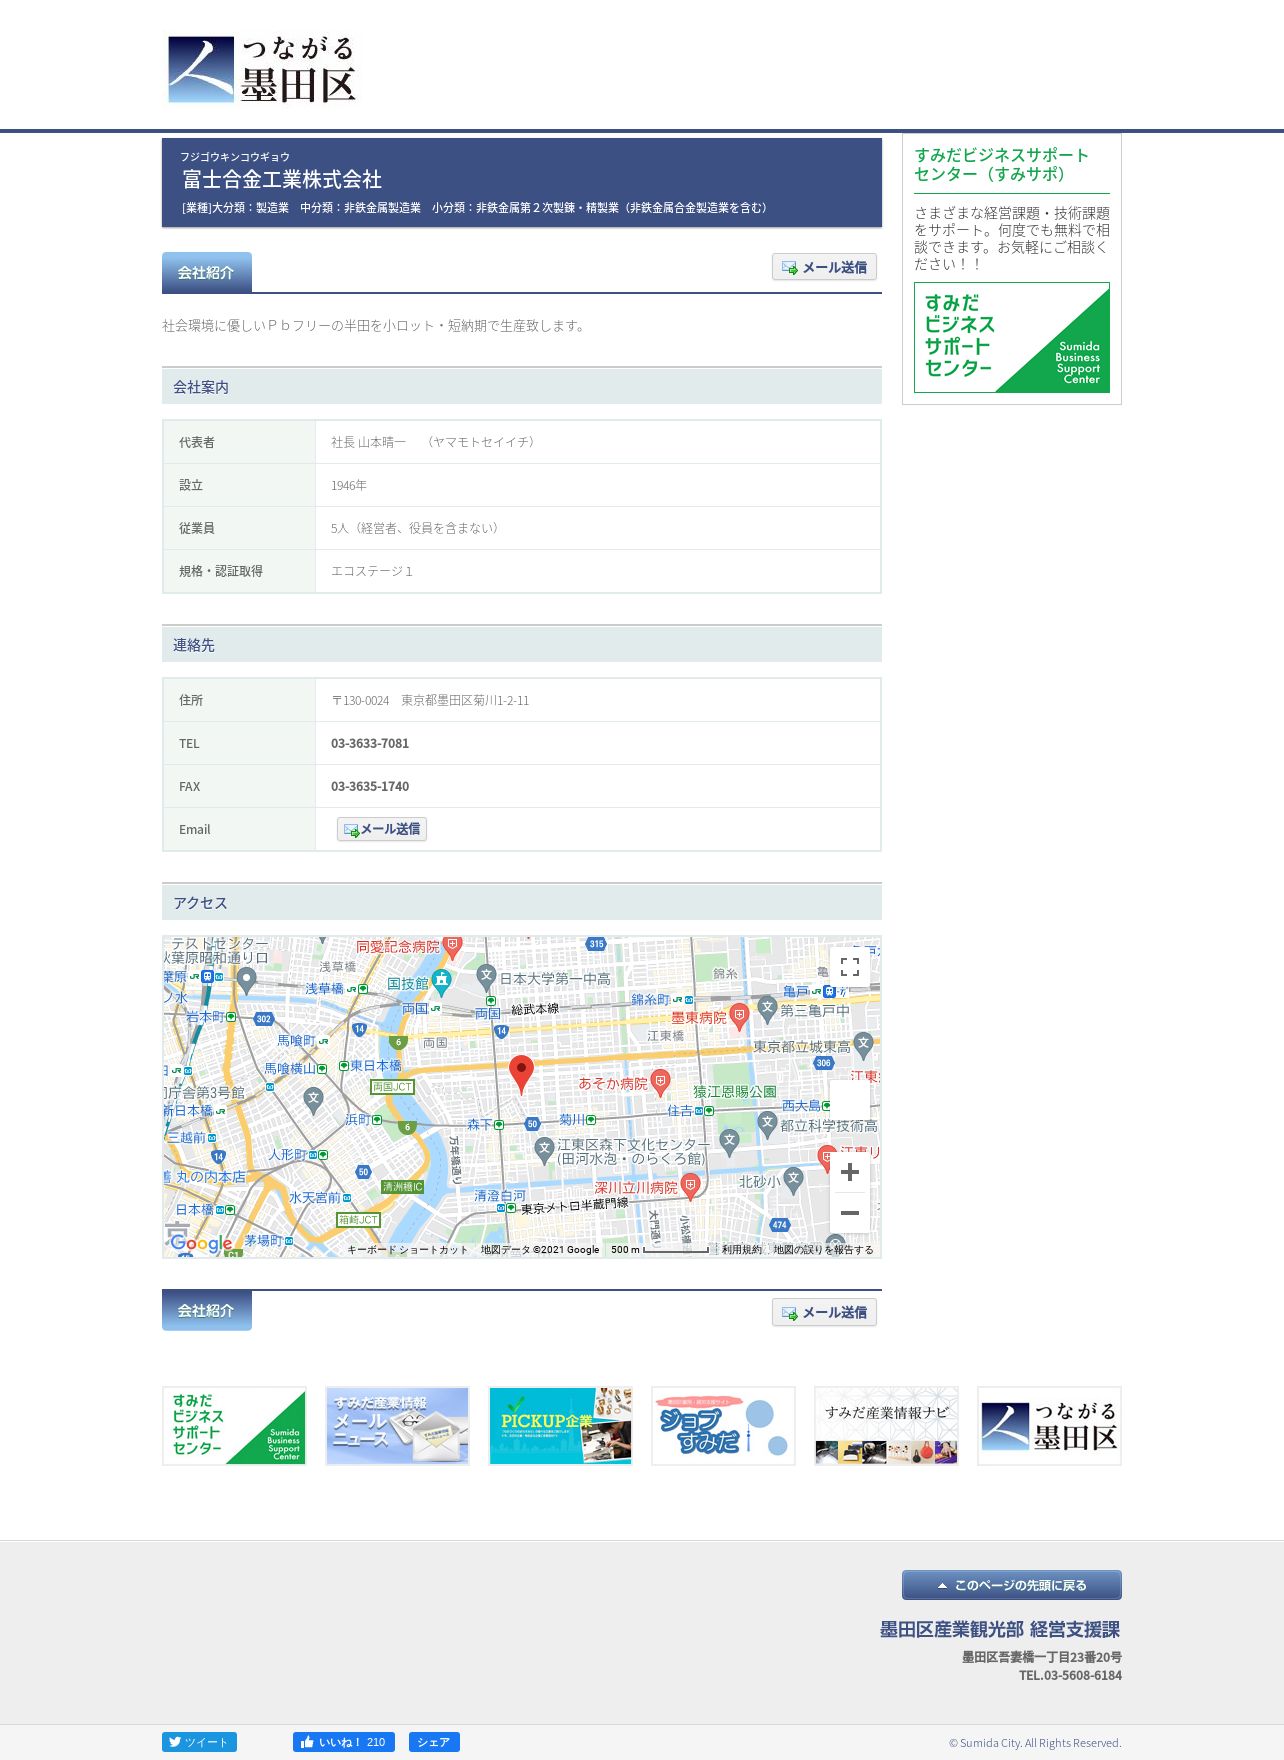
Task: Click the Twitter ツイート button
Action: click(x=199, y=1742)
